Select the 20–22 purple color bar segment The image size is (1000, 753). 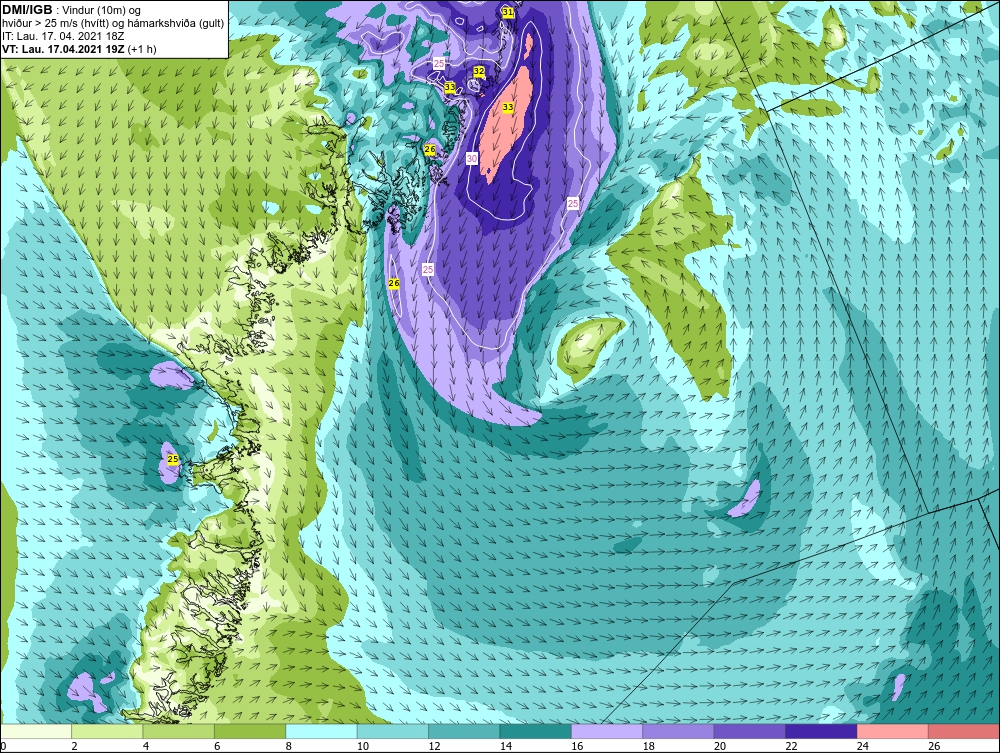click(x=750, y=731)
